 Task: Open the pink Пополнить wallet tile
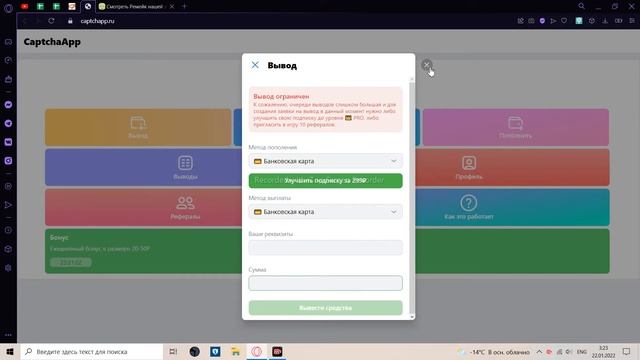click(516, 127)
